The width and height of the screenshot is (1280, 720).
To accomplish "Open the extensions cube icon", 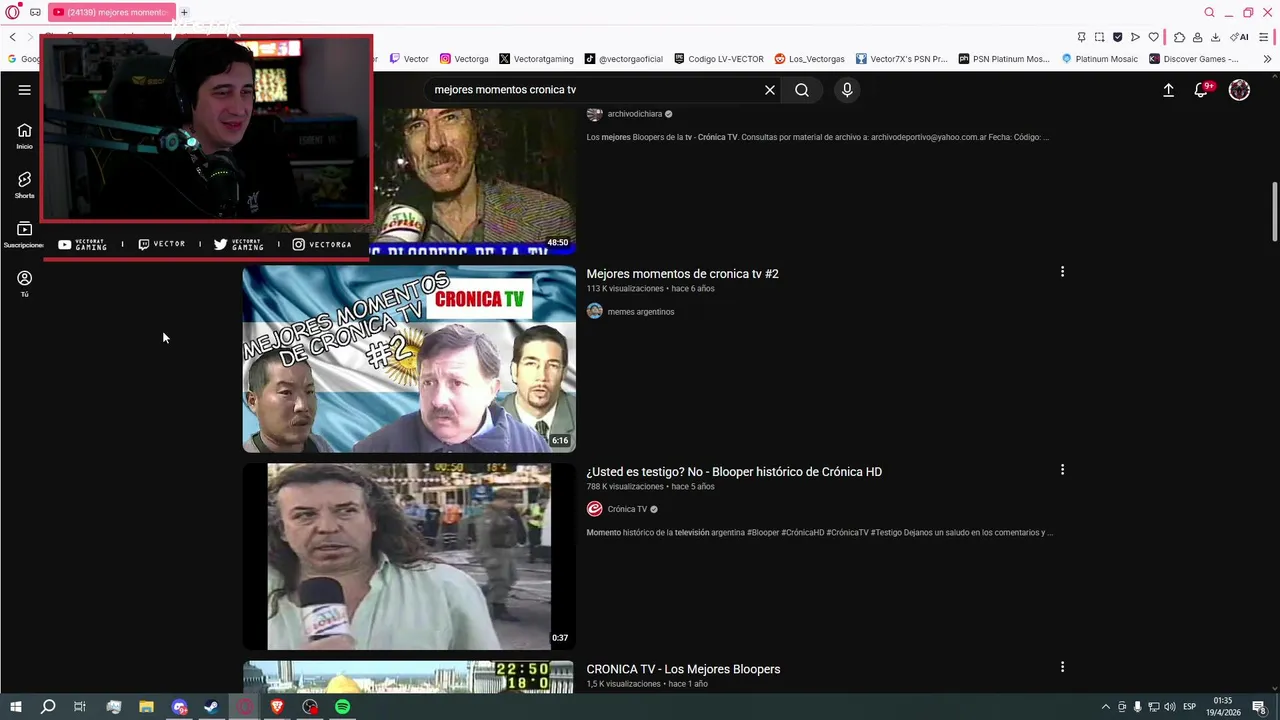I will click(1179, 37).
